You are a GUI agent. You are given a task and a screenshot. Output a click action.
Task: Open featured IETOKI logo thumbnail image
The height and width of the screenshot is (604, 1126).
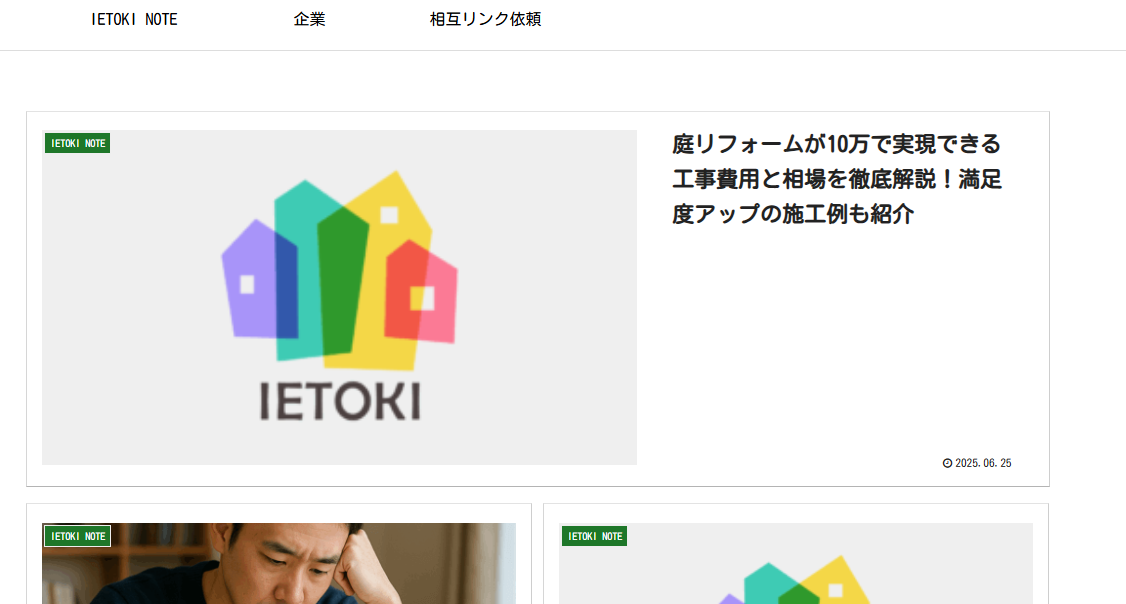pos(339,297)
